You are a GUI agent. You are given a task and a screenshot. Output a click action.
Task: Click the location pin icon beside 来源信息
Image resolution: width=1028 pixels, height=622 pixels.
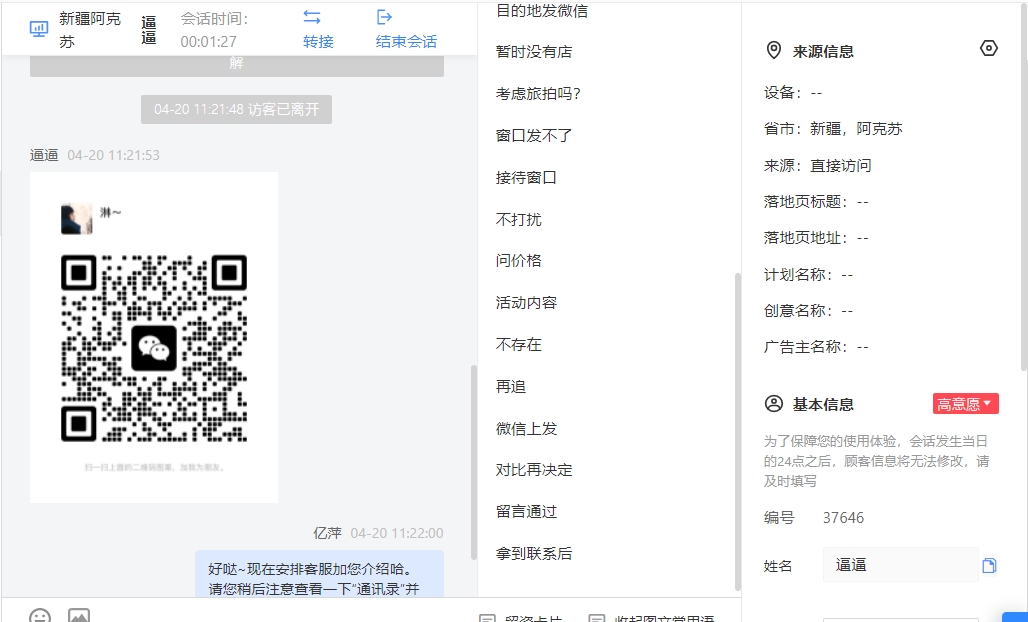tap(774, 50)
